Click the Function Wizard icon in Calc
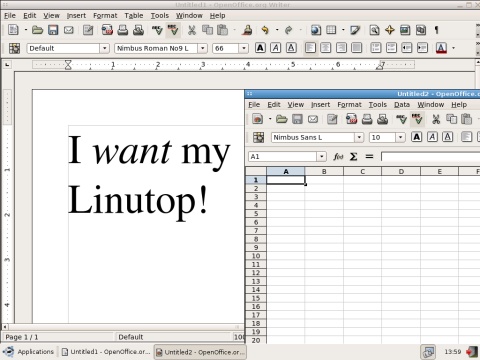480x360 pixels. tap(338, 156)
